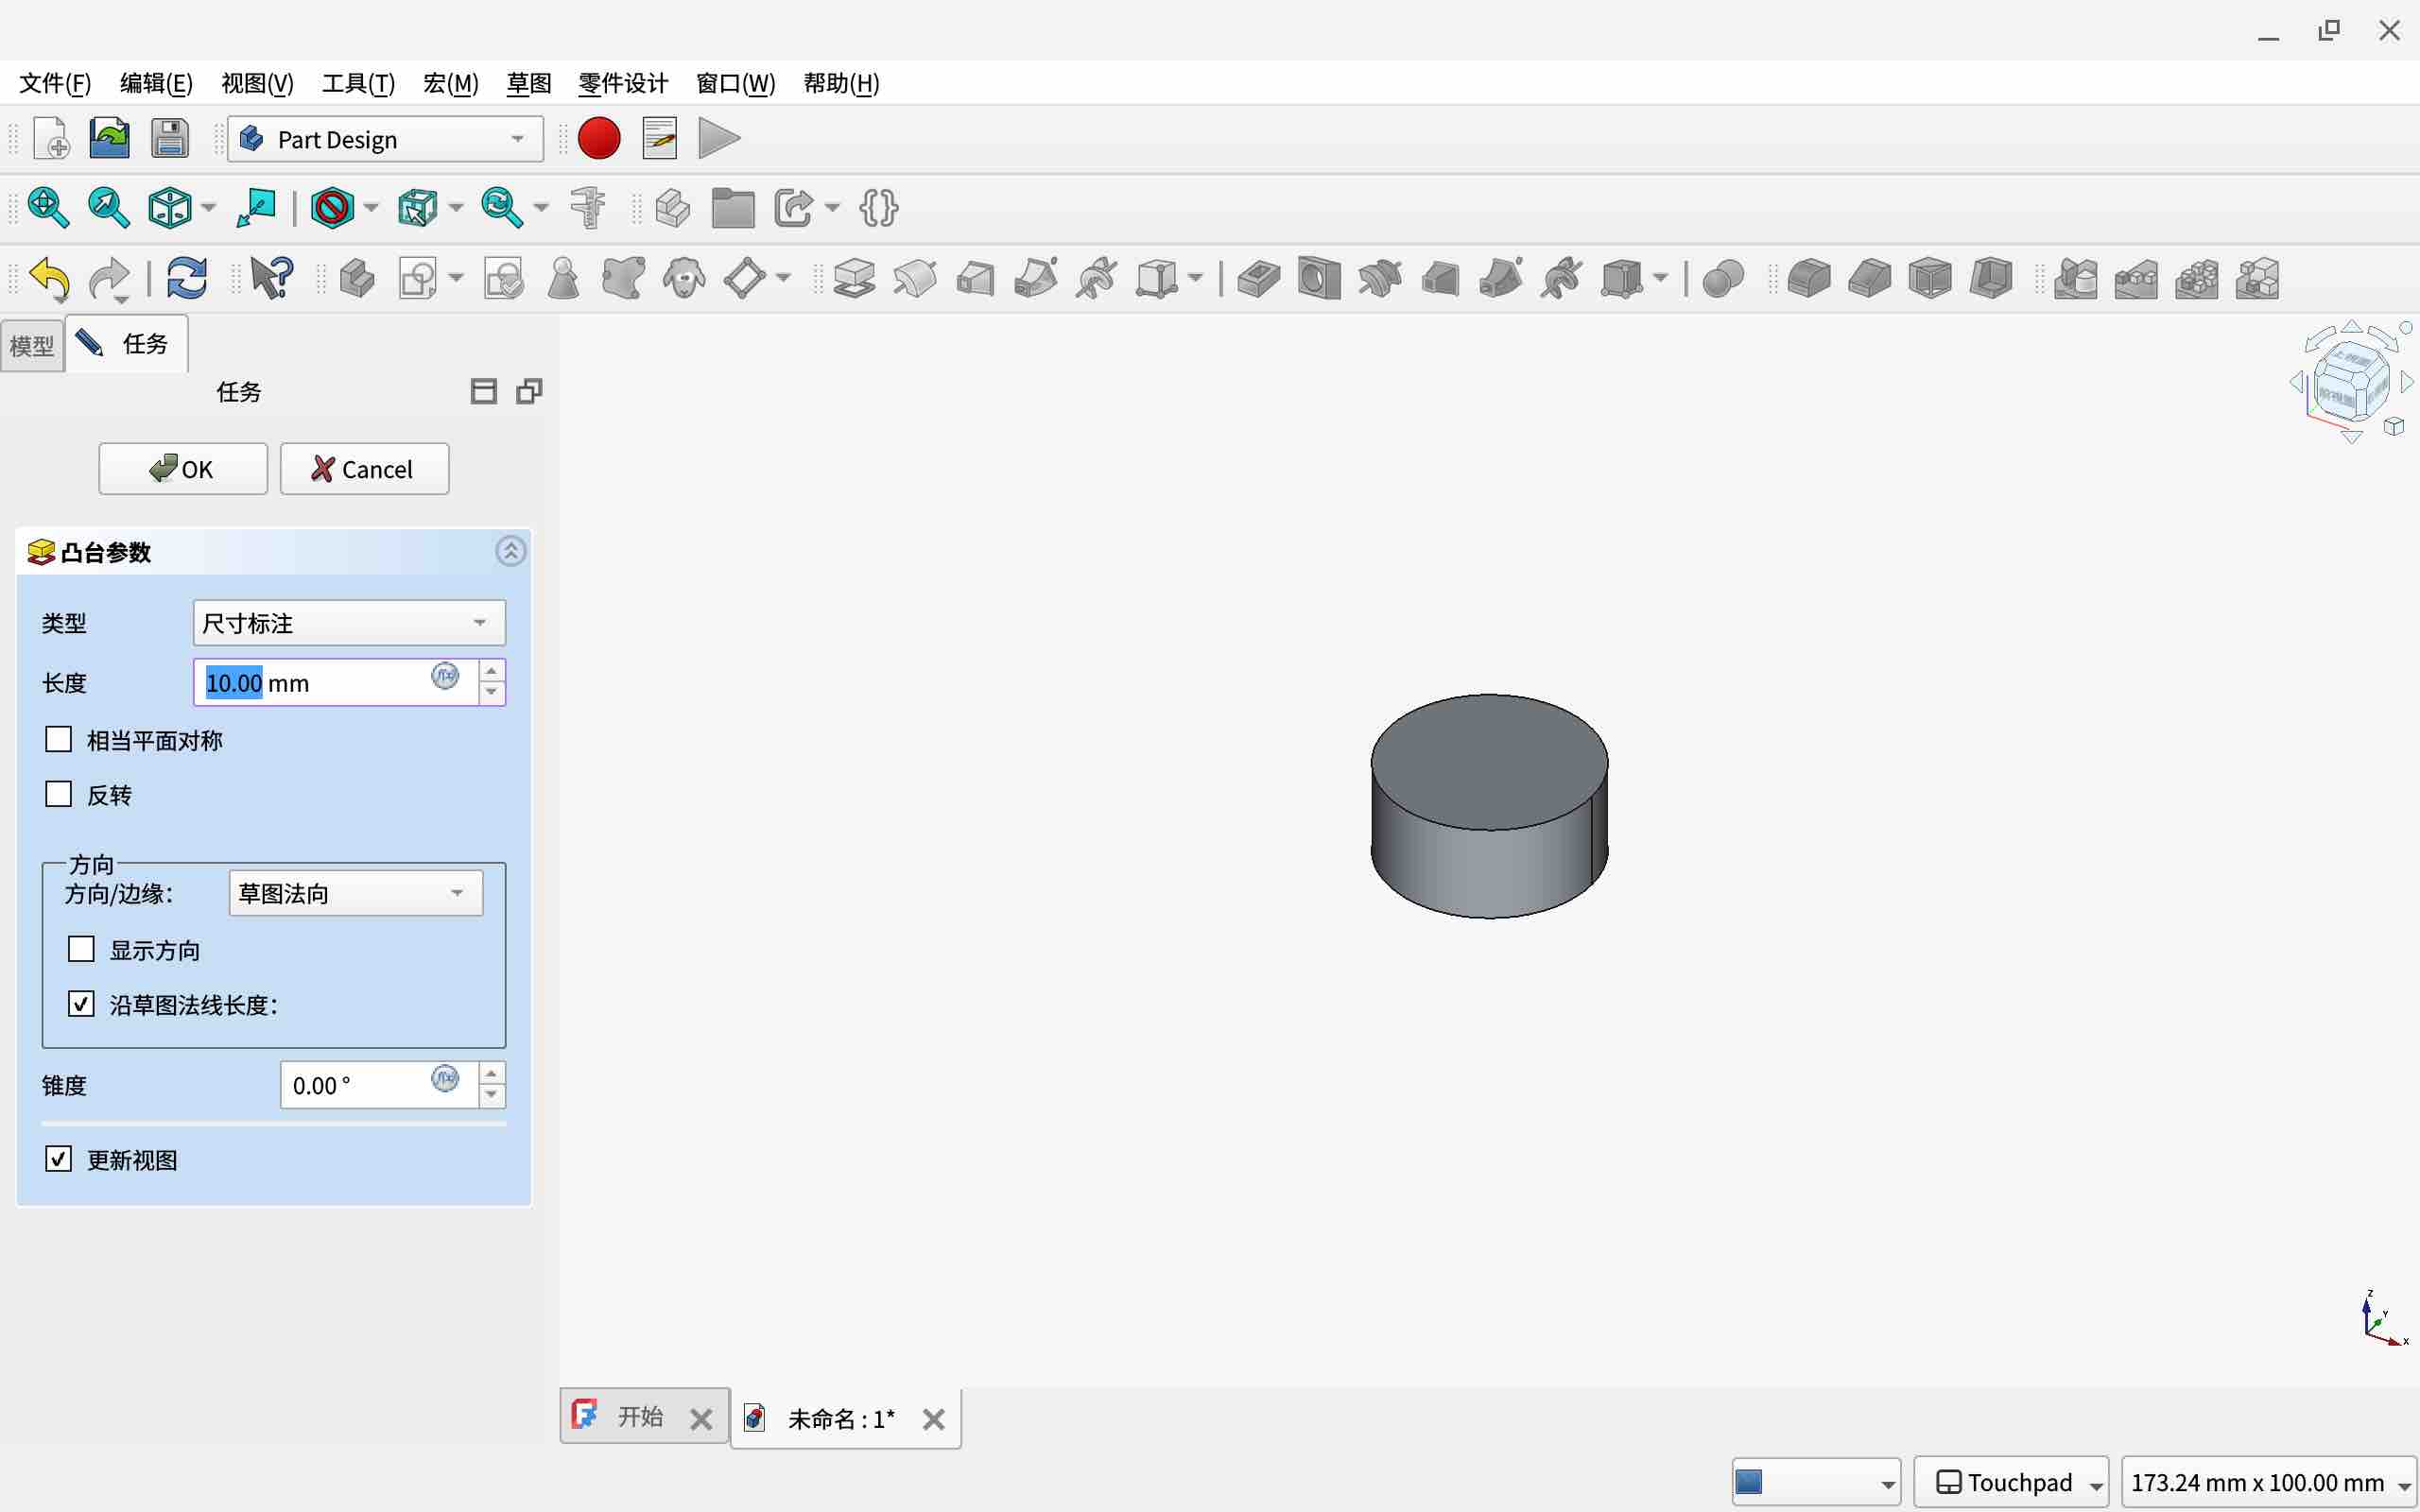Click the Undo arrow icon
This screenshot has width=2420, height=1512.
click(50, 278)
